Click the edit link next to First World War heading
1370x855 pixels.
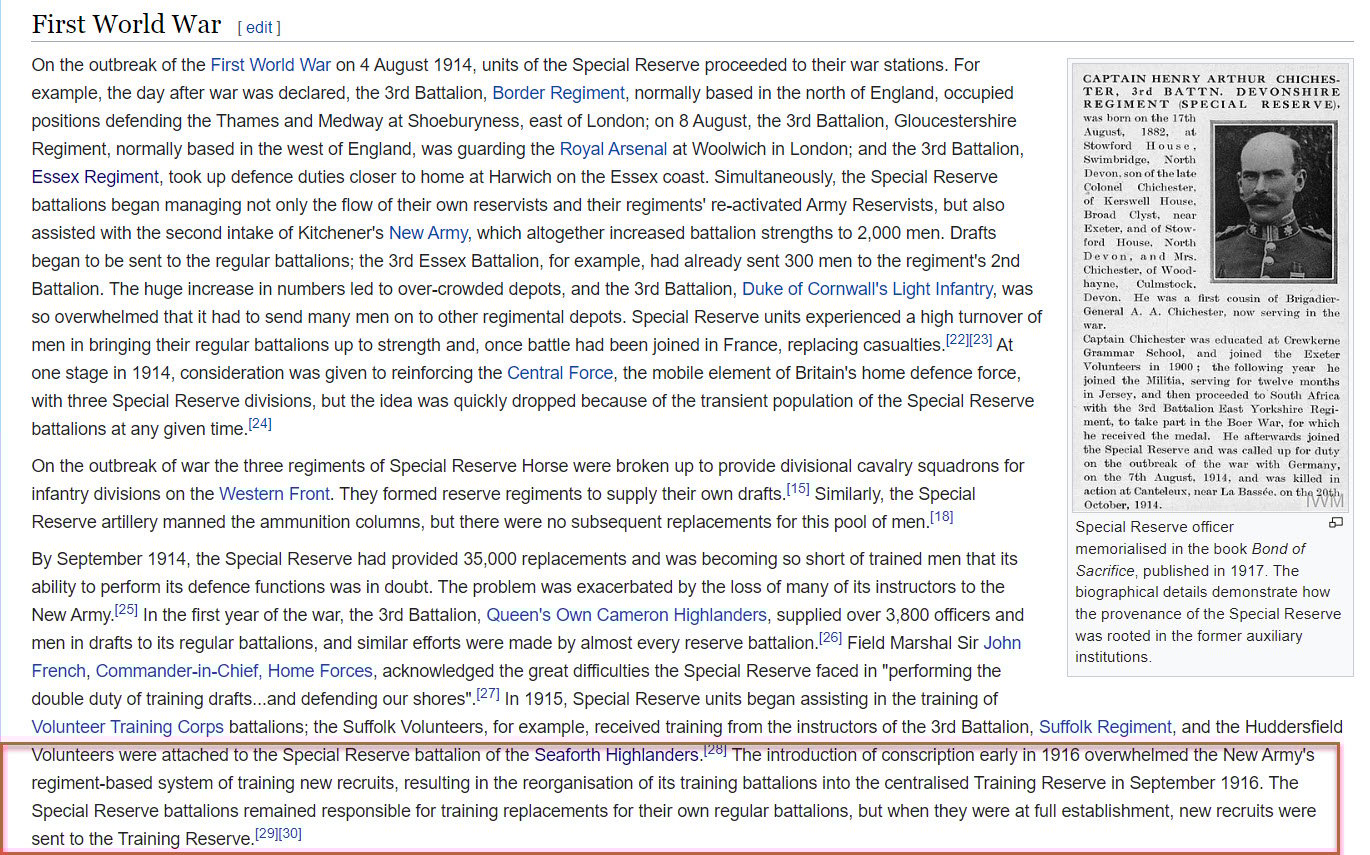[x=259, y=27]
